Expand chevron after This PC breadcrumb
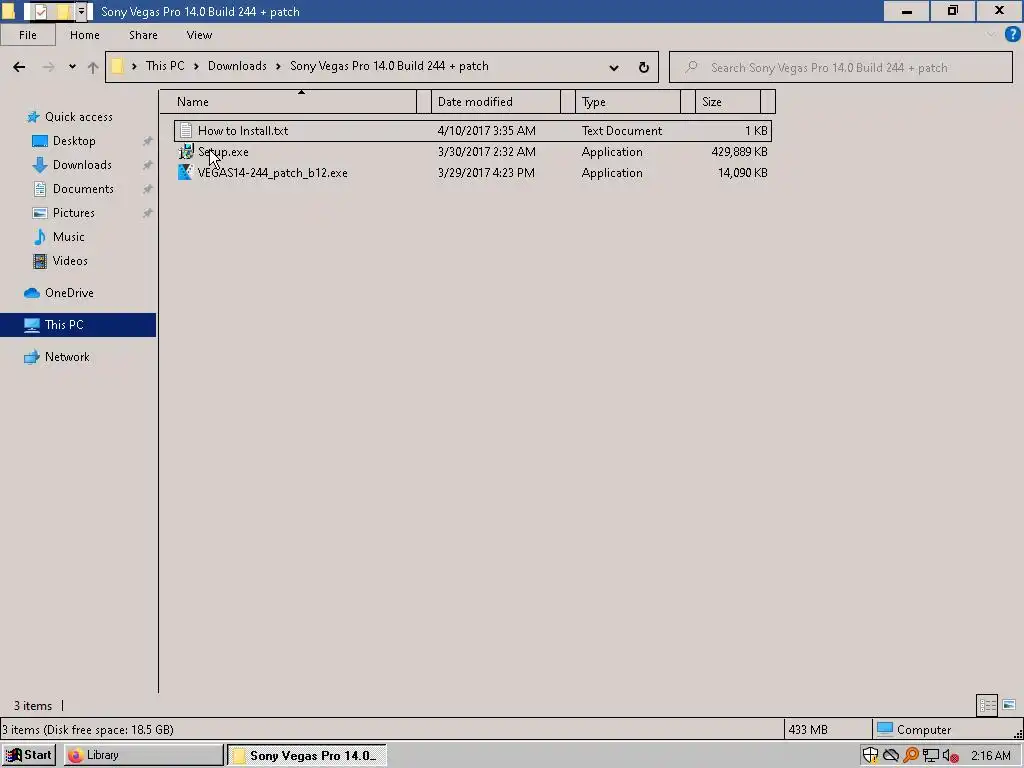1024x768 pixels. click(196, 66)
